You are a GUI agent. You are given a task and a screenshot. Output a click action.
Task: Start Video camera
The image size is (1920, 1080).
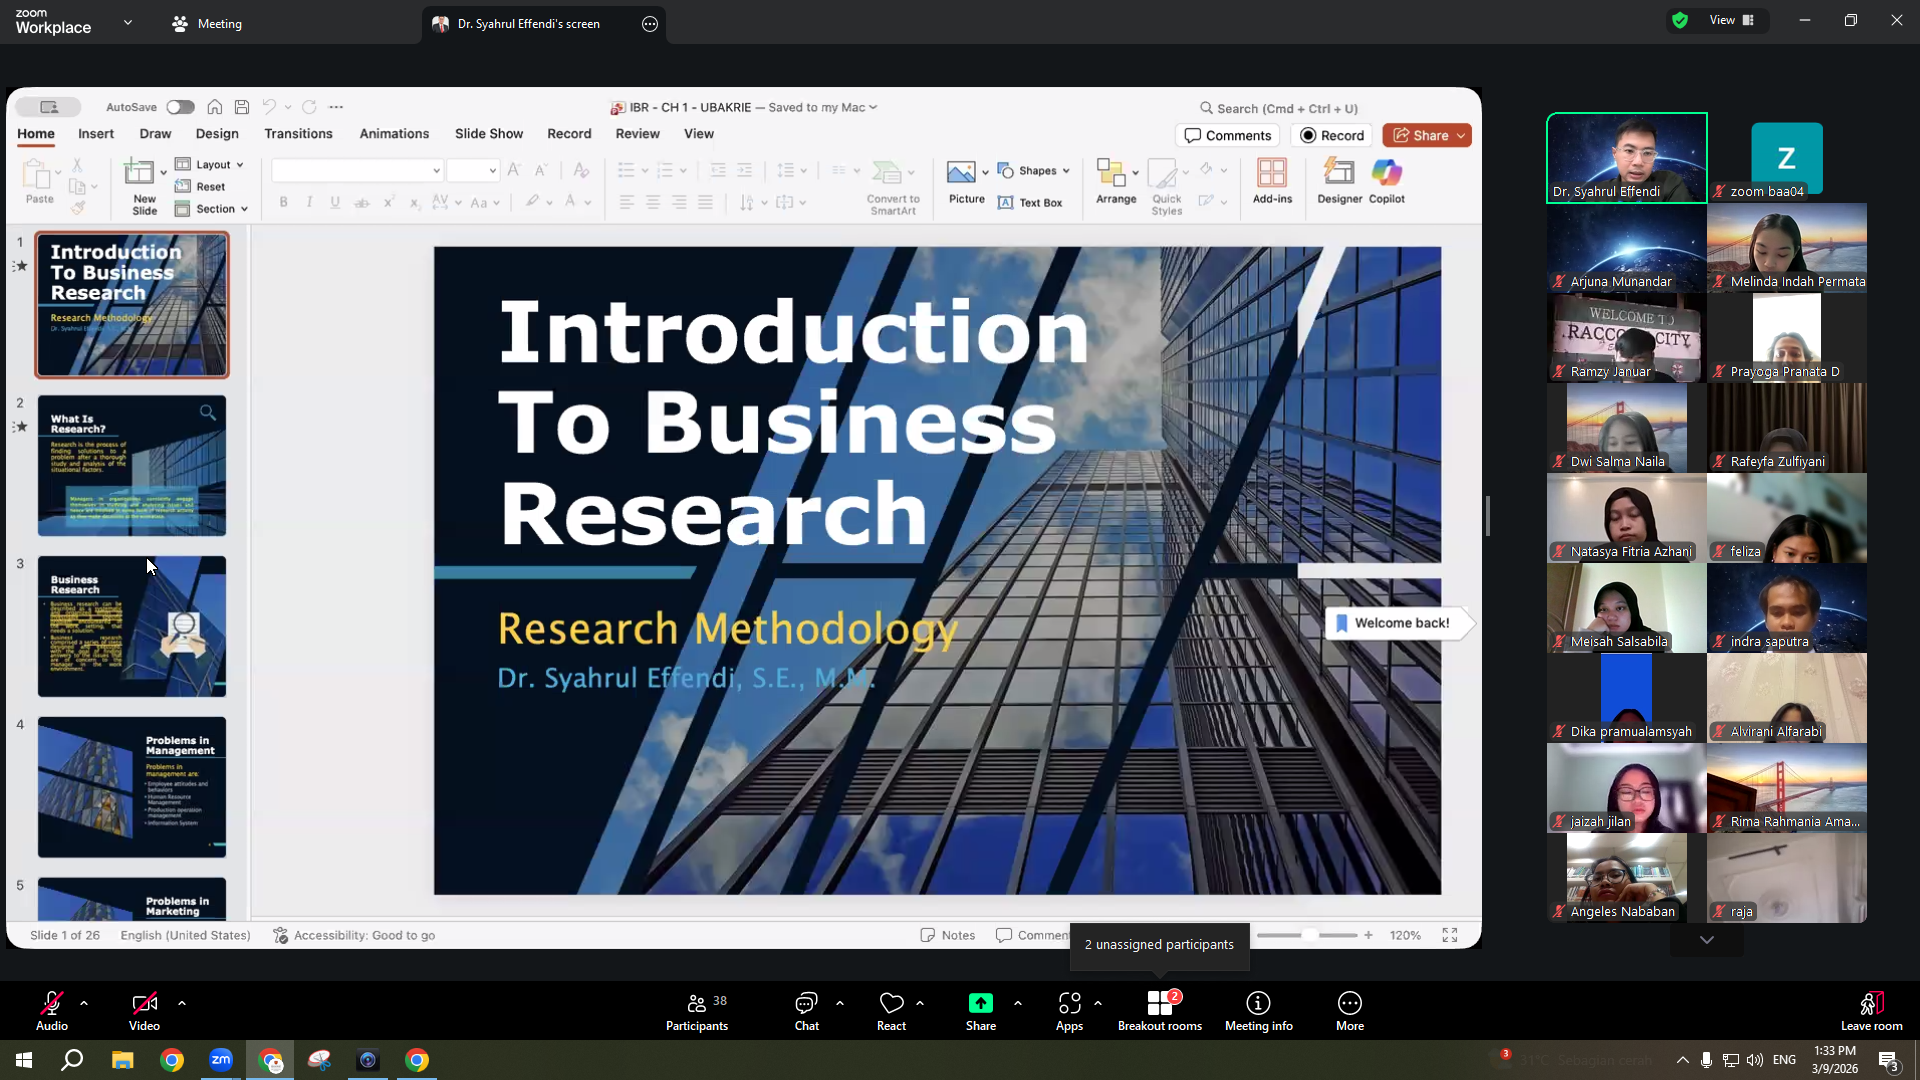144,1010
